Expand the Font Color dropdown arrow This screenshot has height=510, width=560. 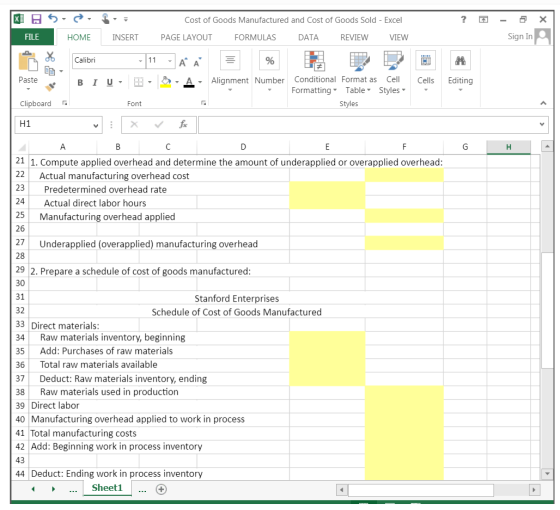[200, 82]
